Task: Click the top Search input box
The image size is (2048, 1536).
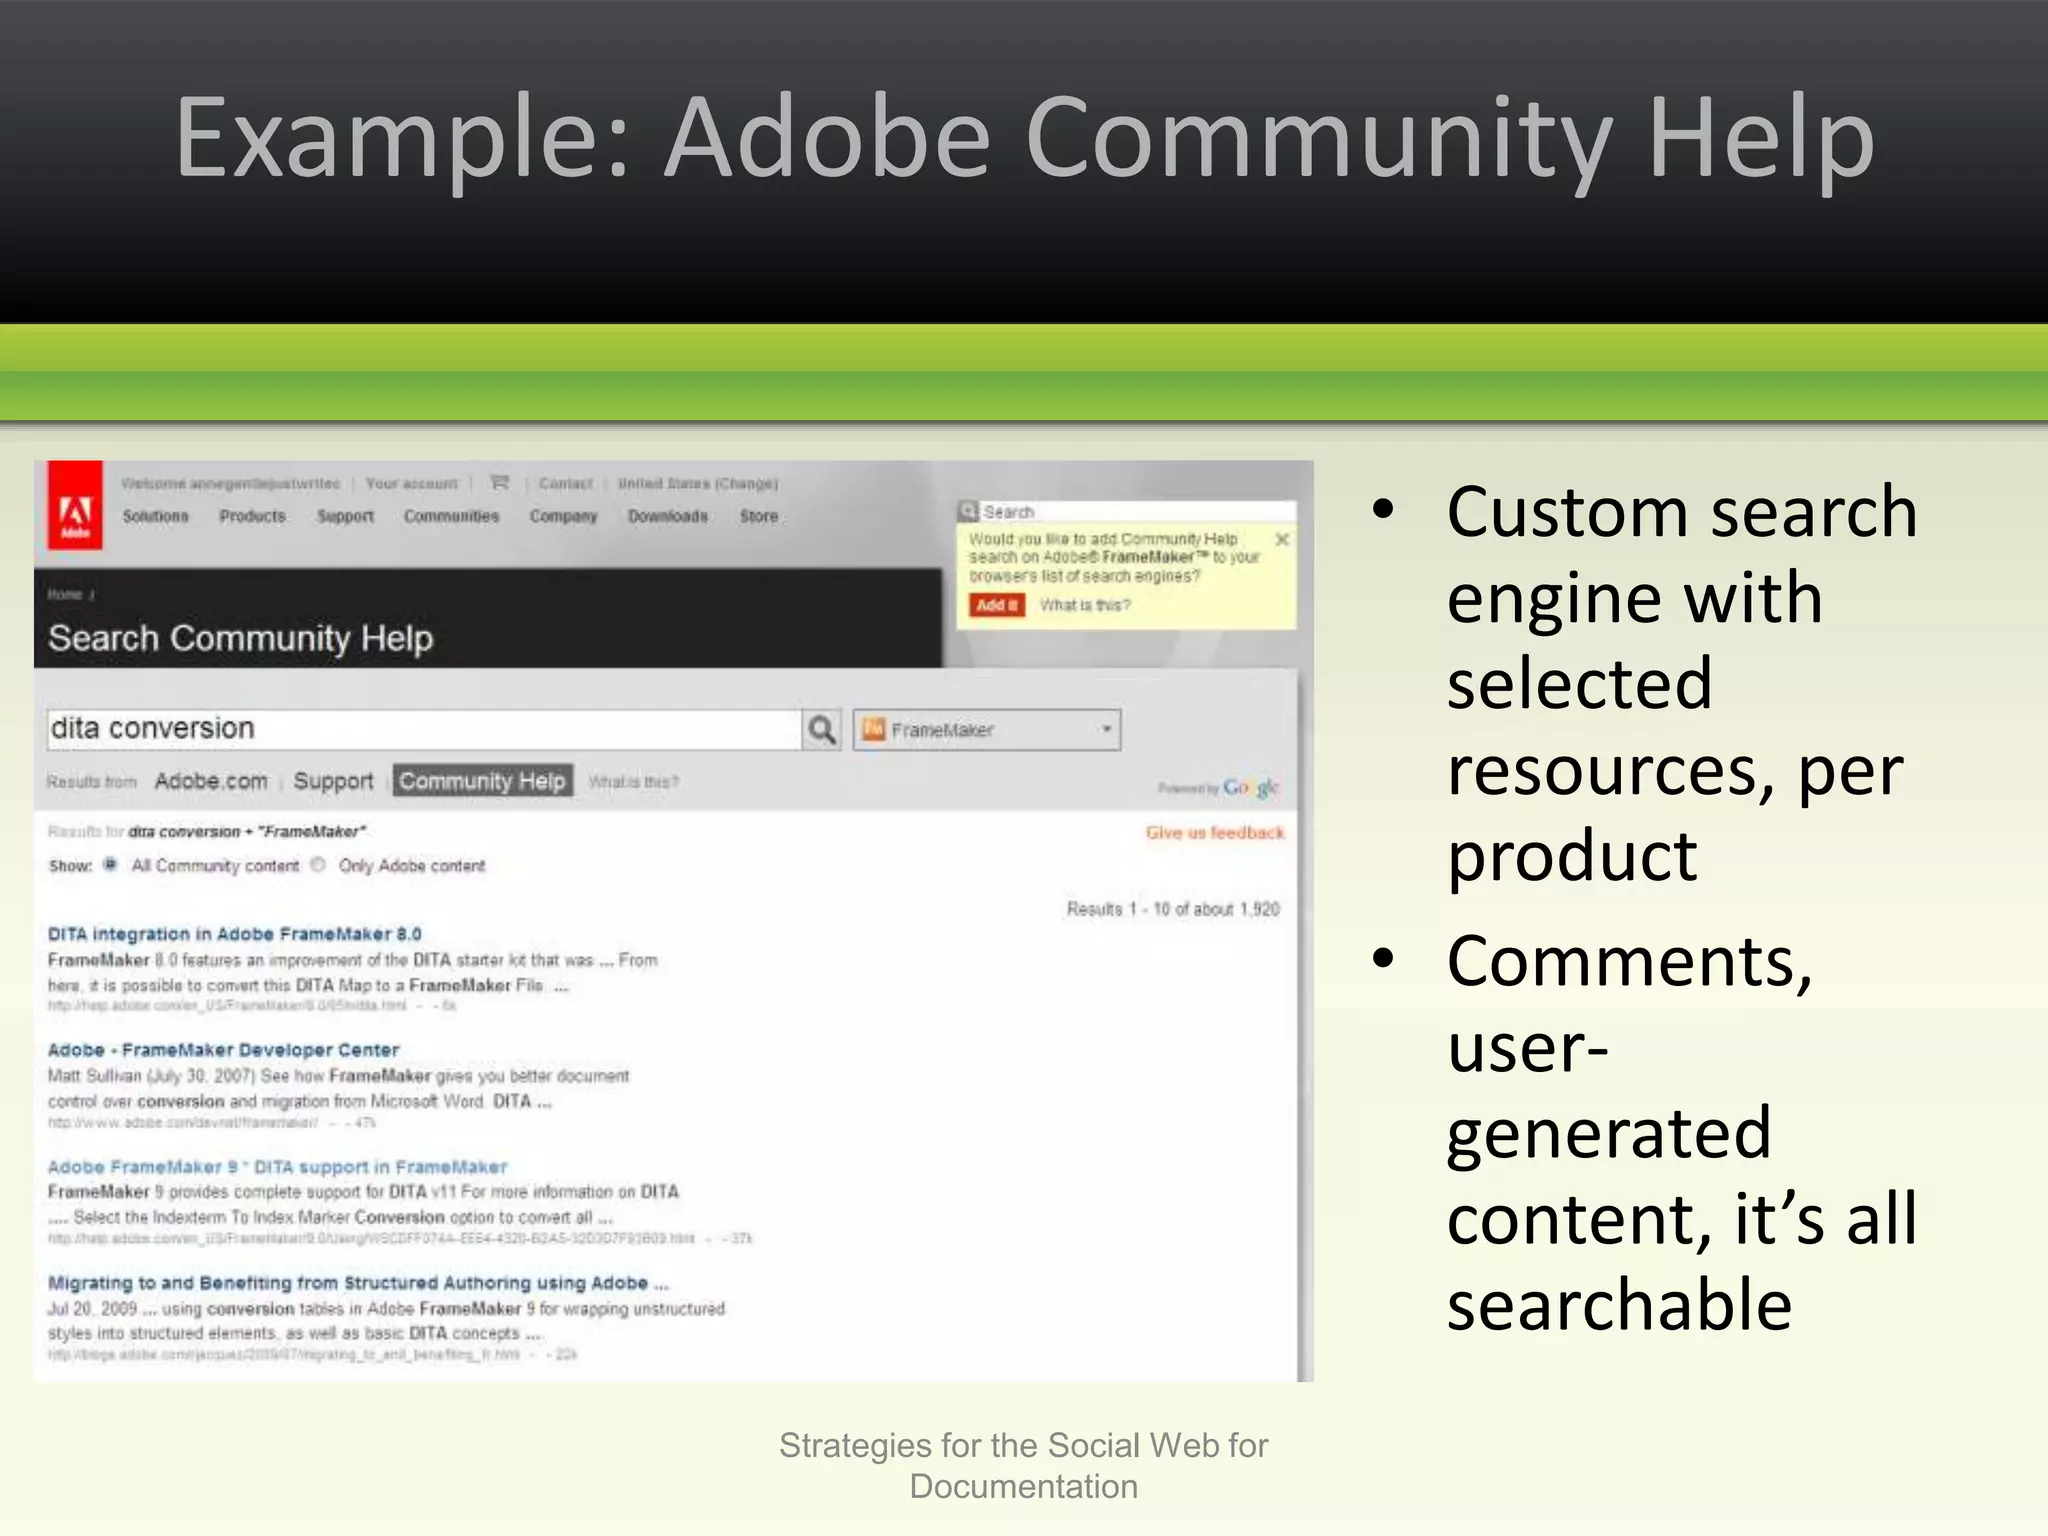Action: (x=1137, y=511)
